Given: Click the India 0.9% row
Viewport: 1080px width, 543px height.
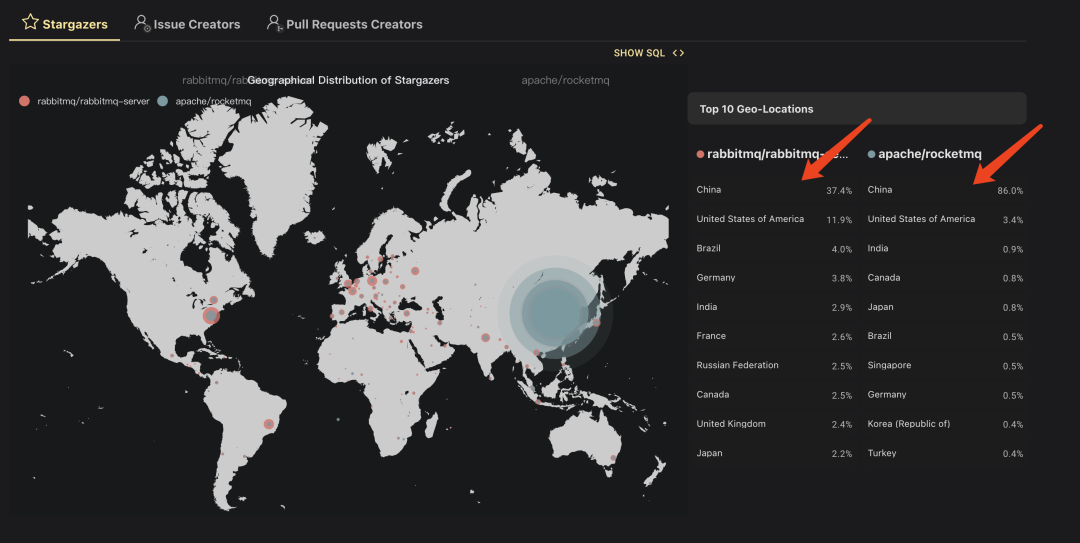Looking at the screenshot, I should [x=945, y=249].
